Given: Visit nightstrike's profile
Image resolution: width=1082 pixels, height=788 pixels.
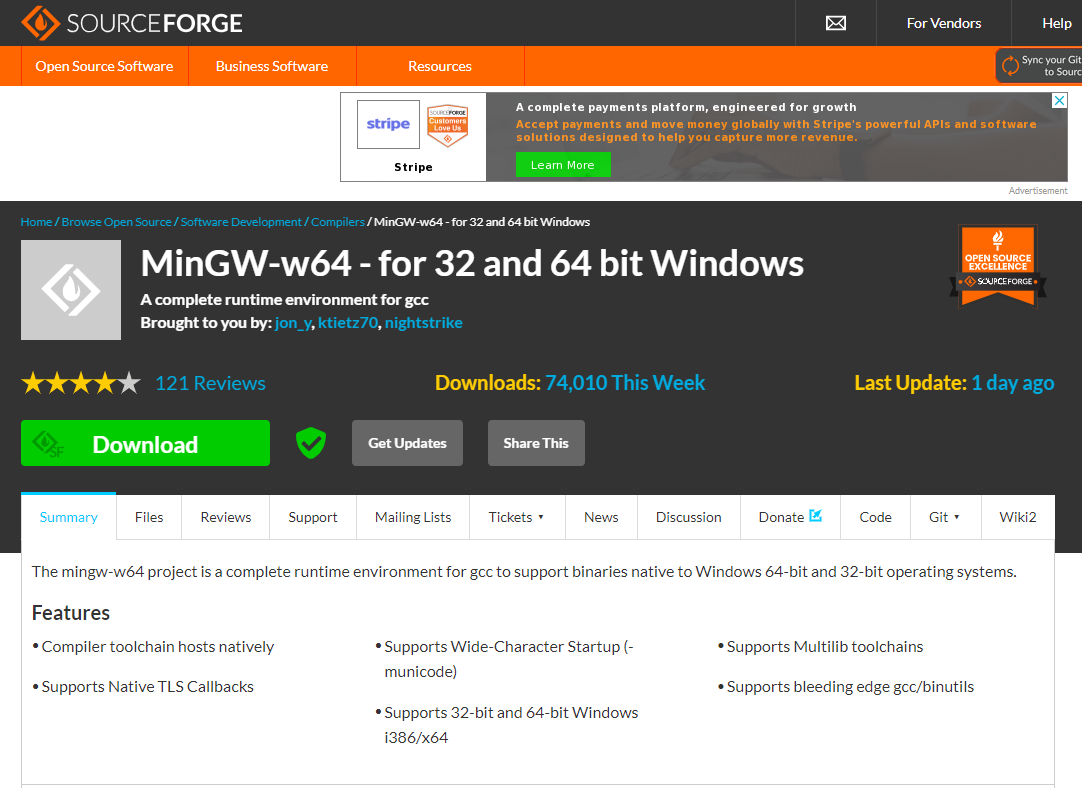Looking at the screenshot, I should coord(424,322).
